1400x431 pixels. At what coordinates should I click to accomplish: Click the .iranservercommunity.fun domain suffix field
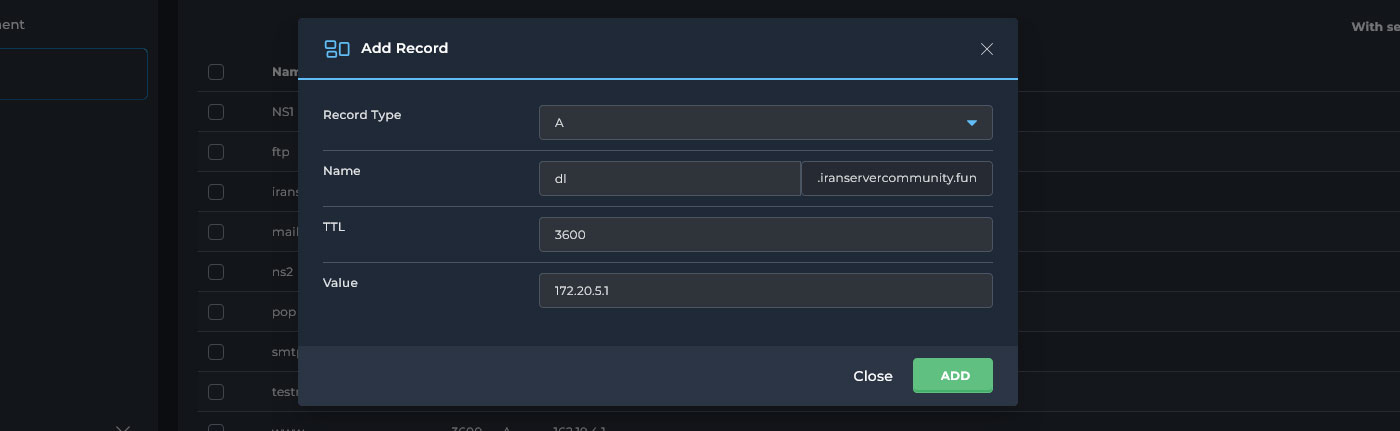(x=897, y=179)
